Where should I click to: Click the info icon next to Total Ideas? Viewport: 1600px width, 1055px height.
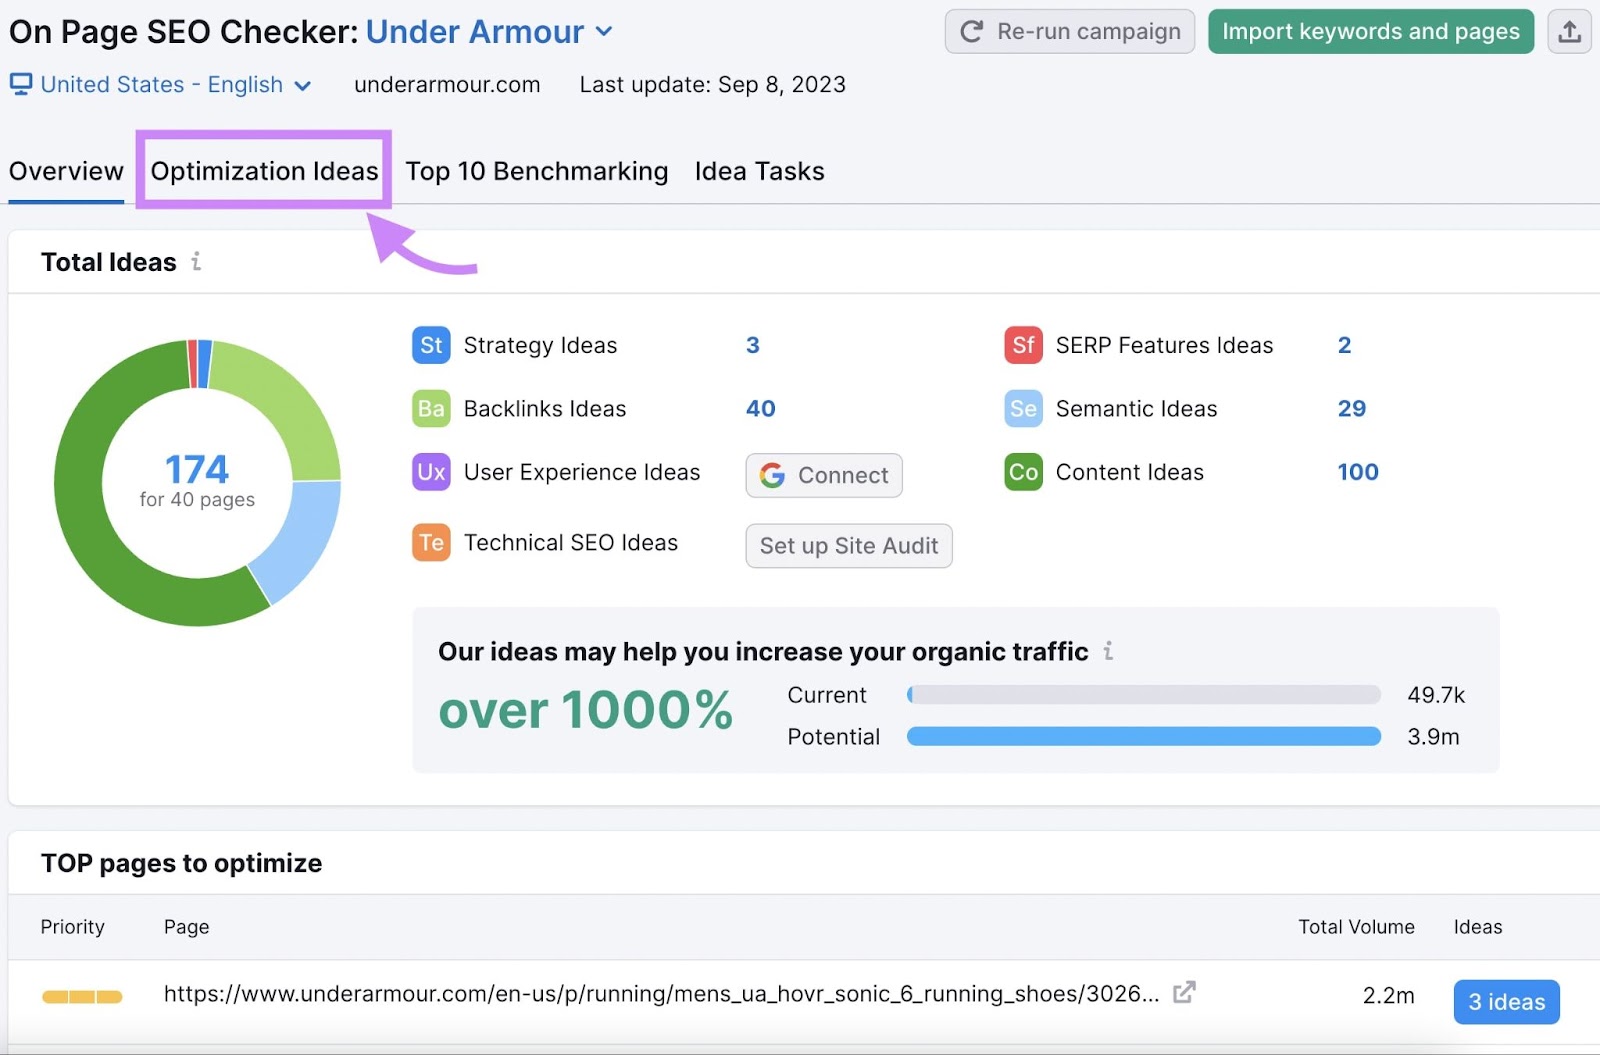click(196, 261)
